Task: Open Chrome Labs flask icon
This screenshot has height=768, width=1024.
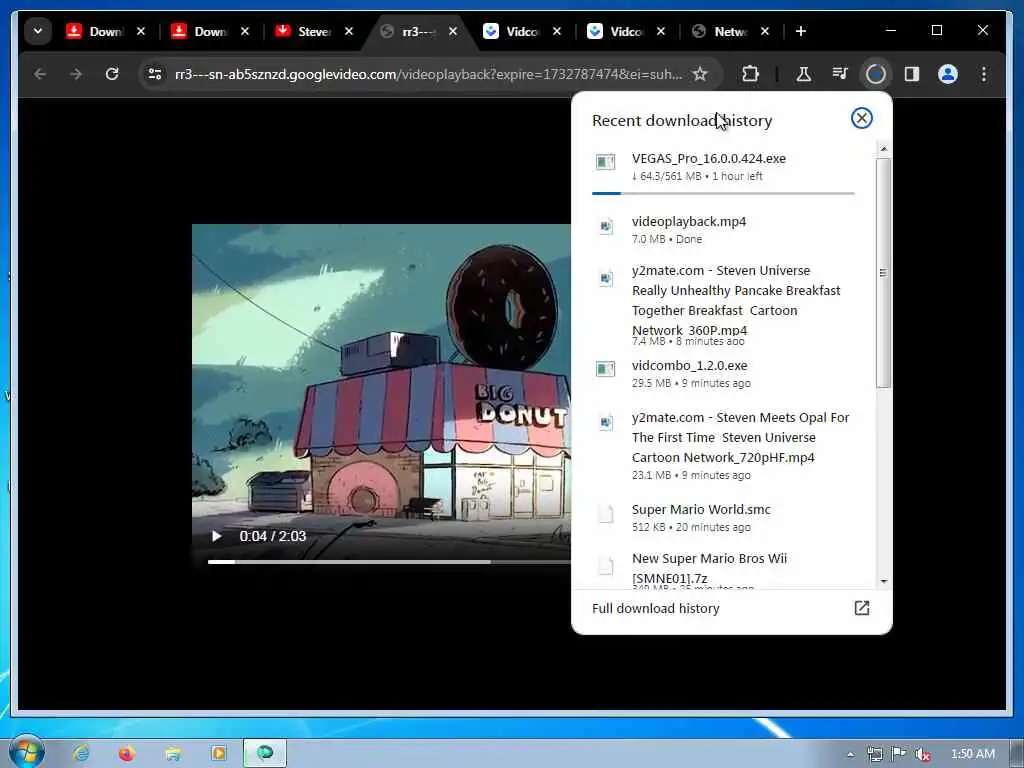Action: pyautogui.click(x=804, y=74)
